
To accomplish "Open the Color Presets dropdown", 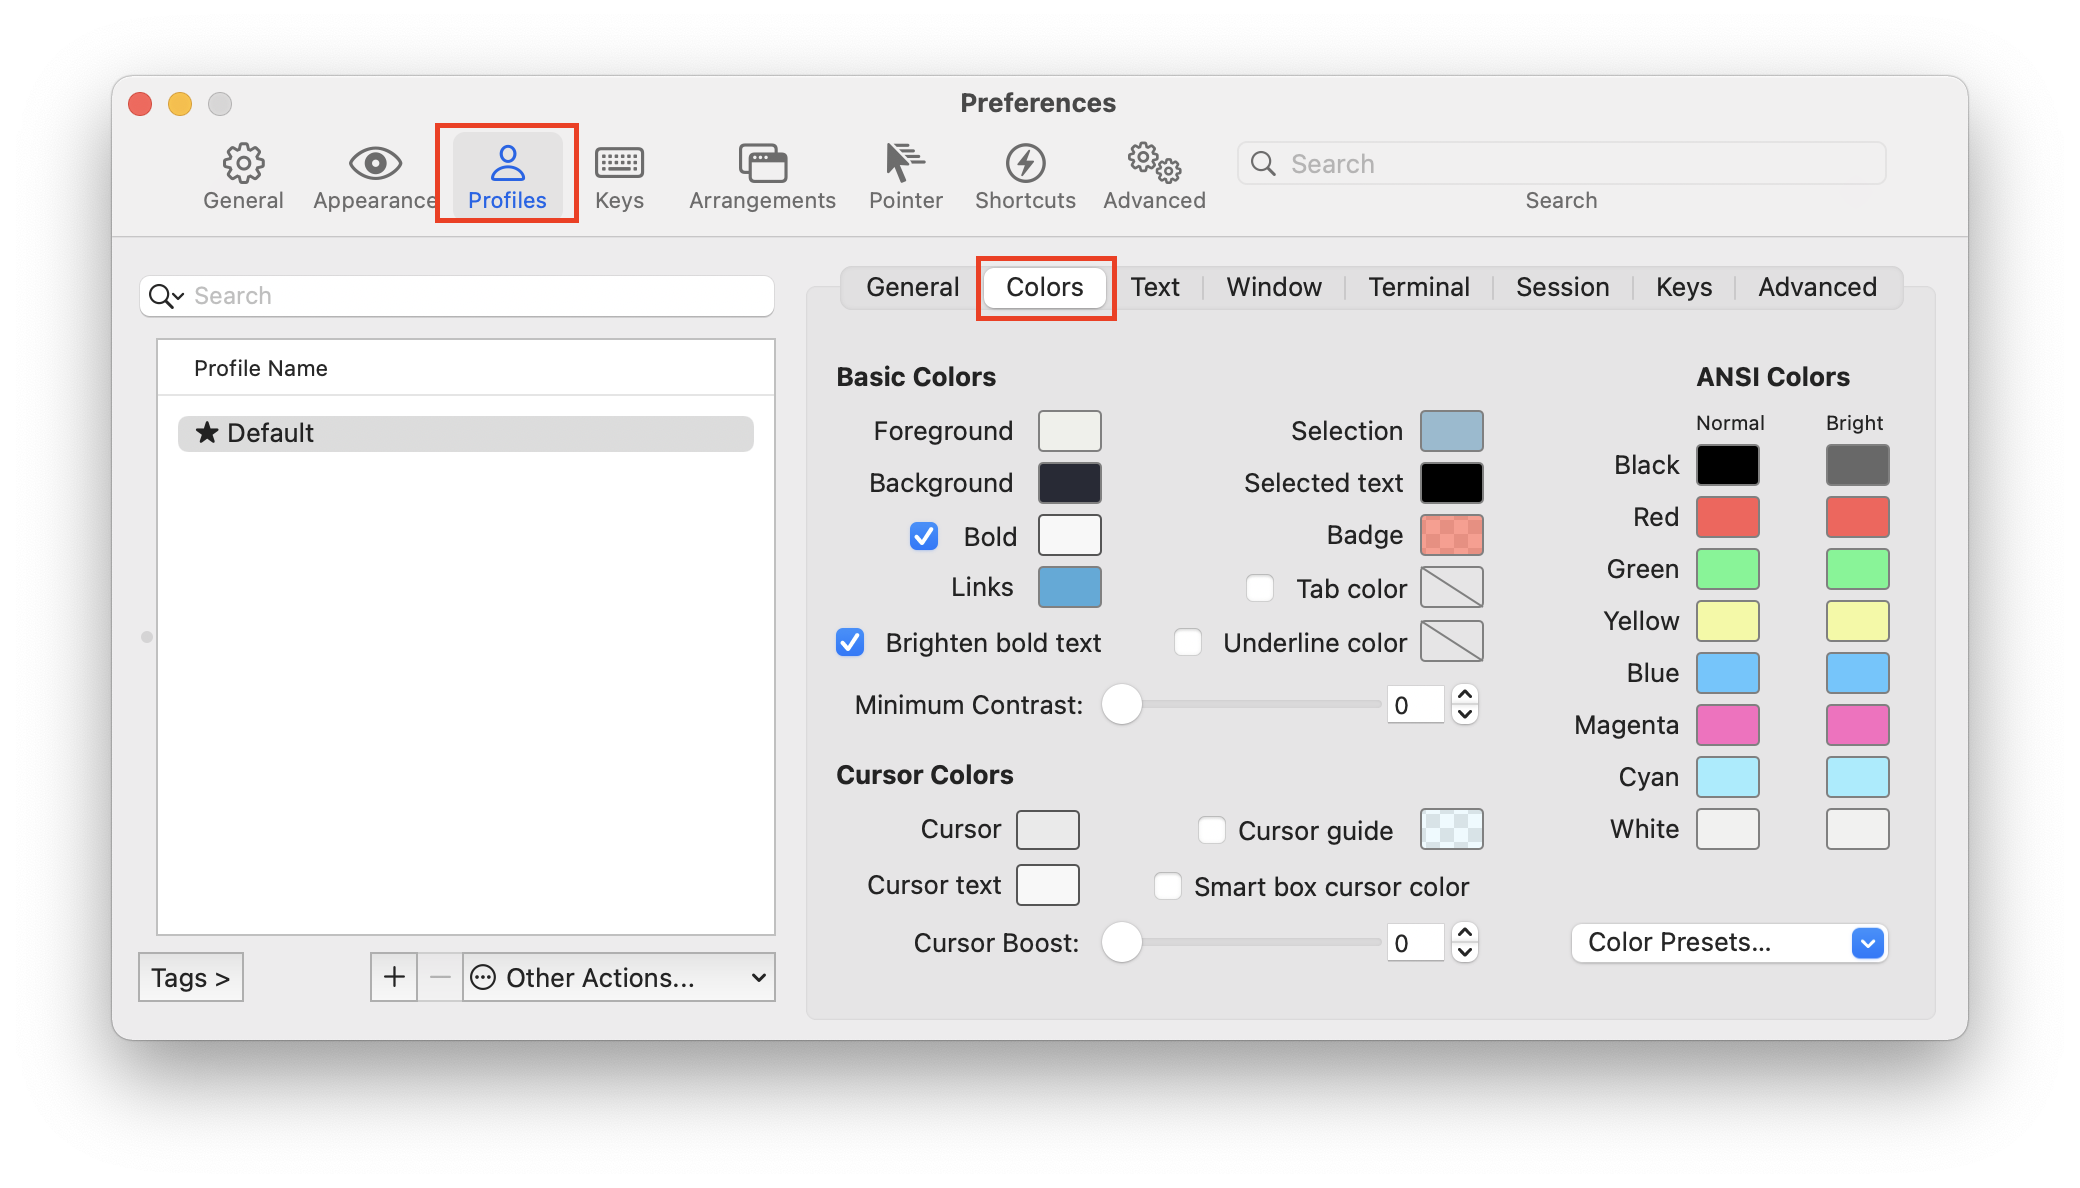I will 1729,942.
